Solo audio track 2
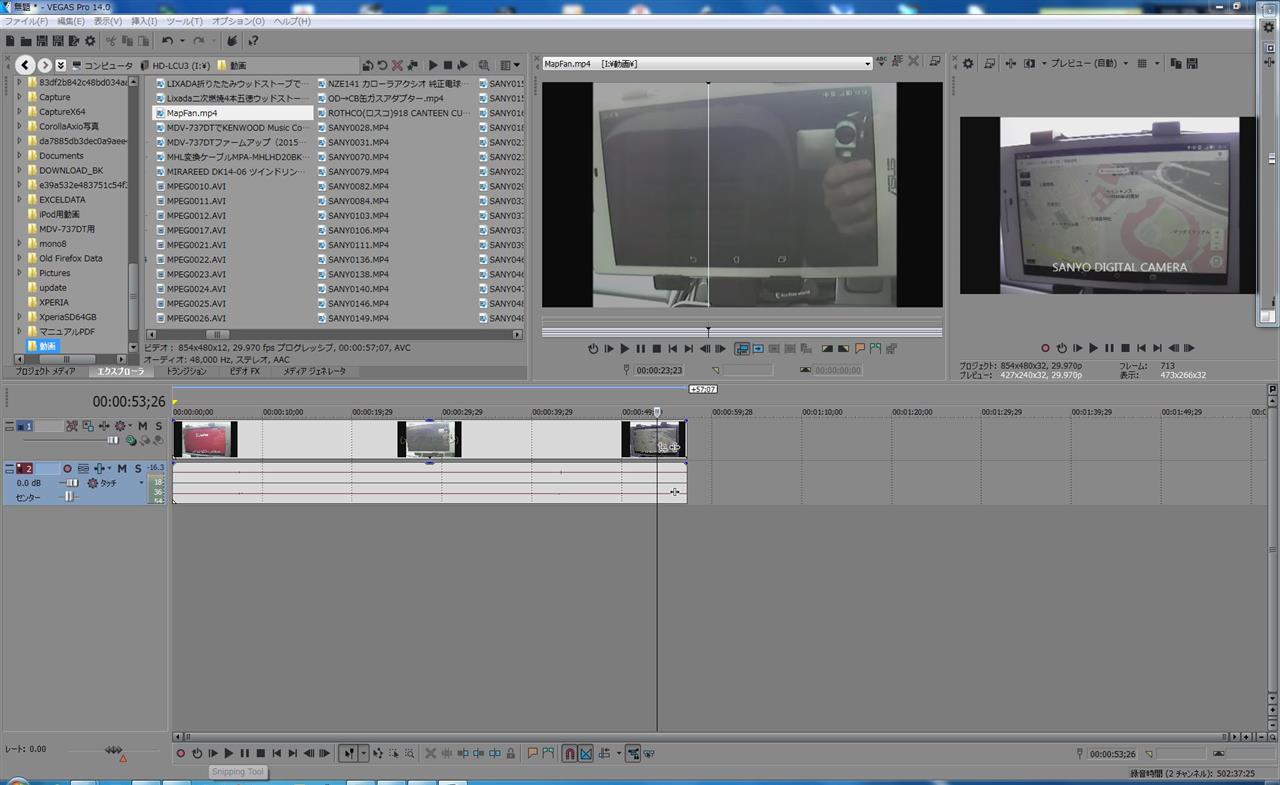 click(138, 468)
